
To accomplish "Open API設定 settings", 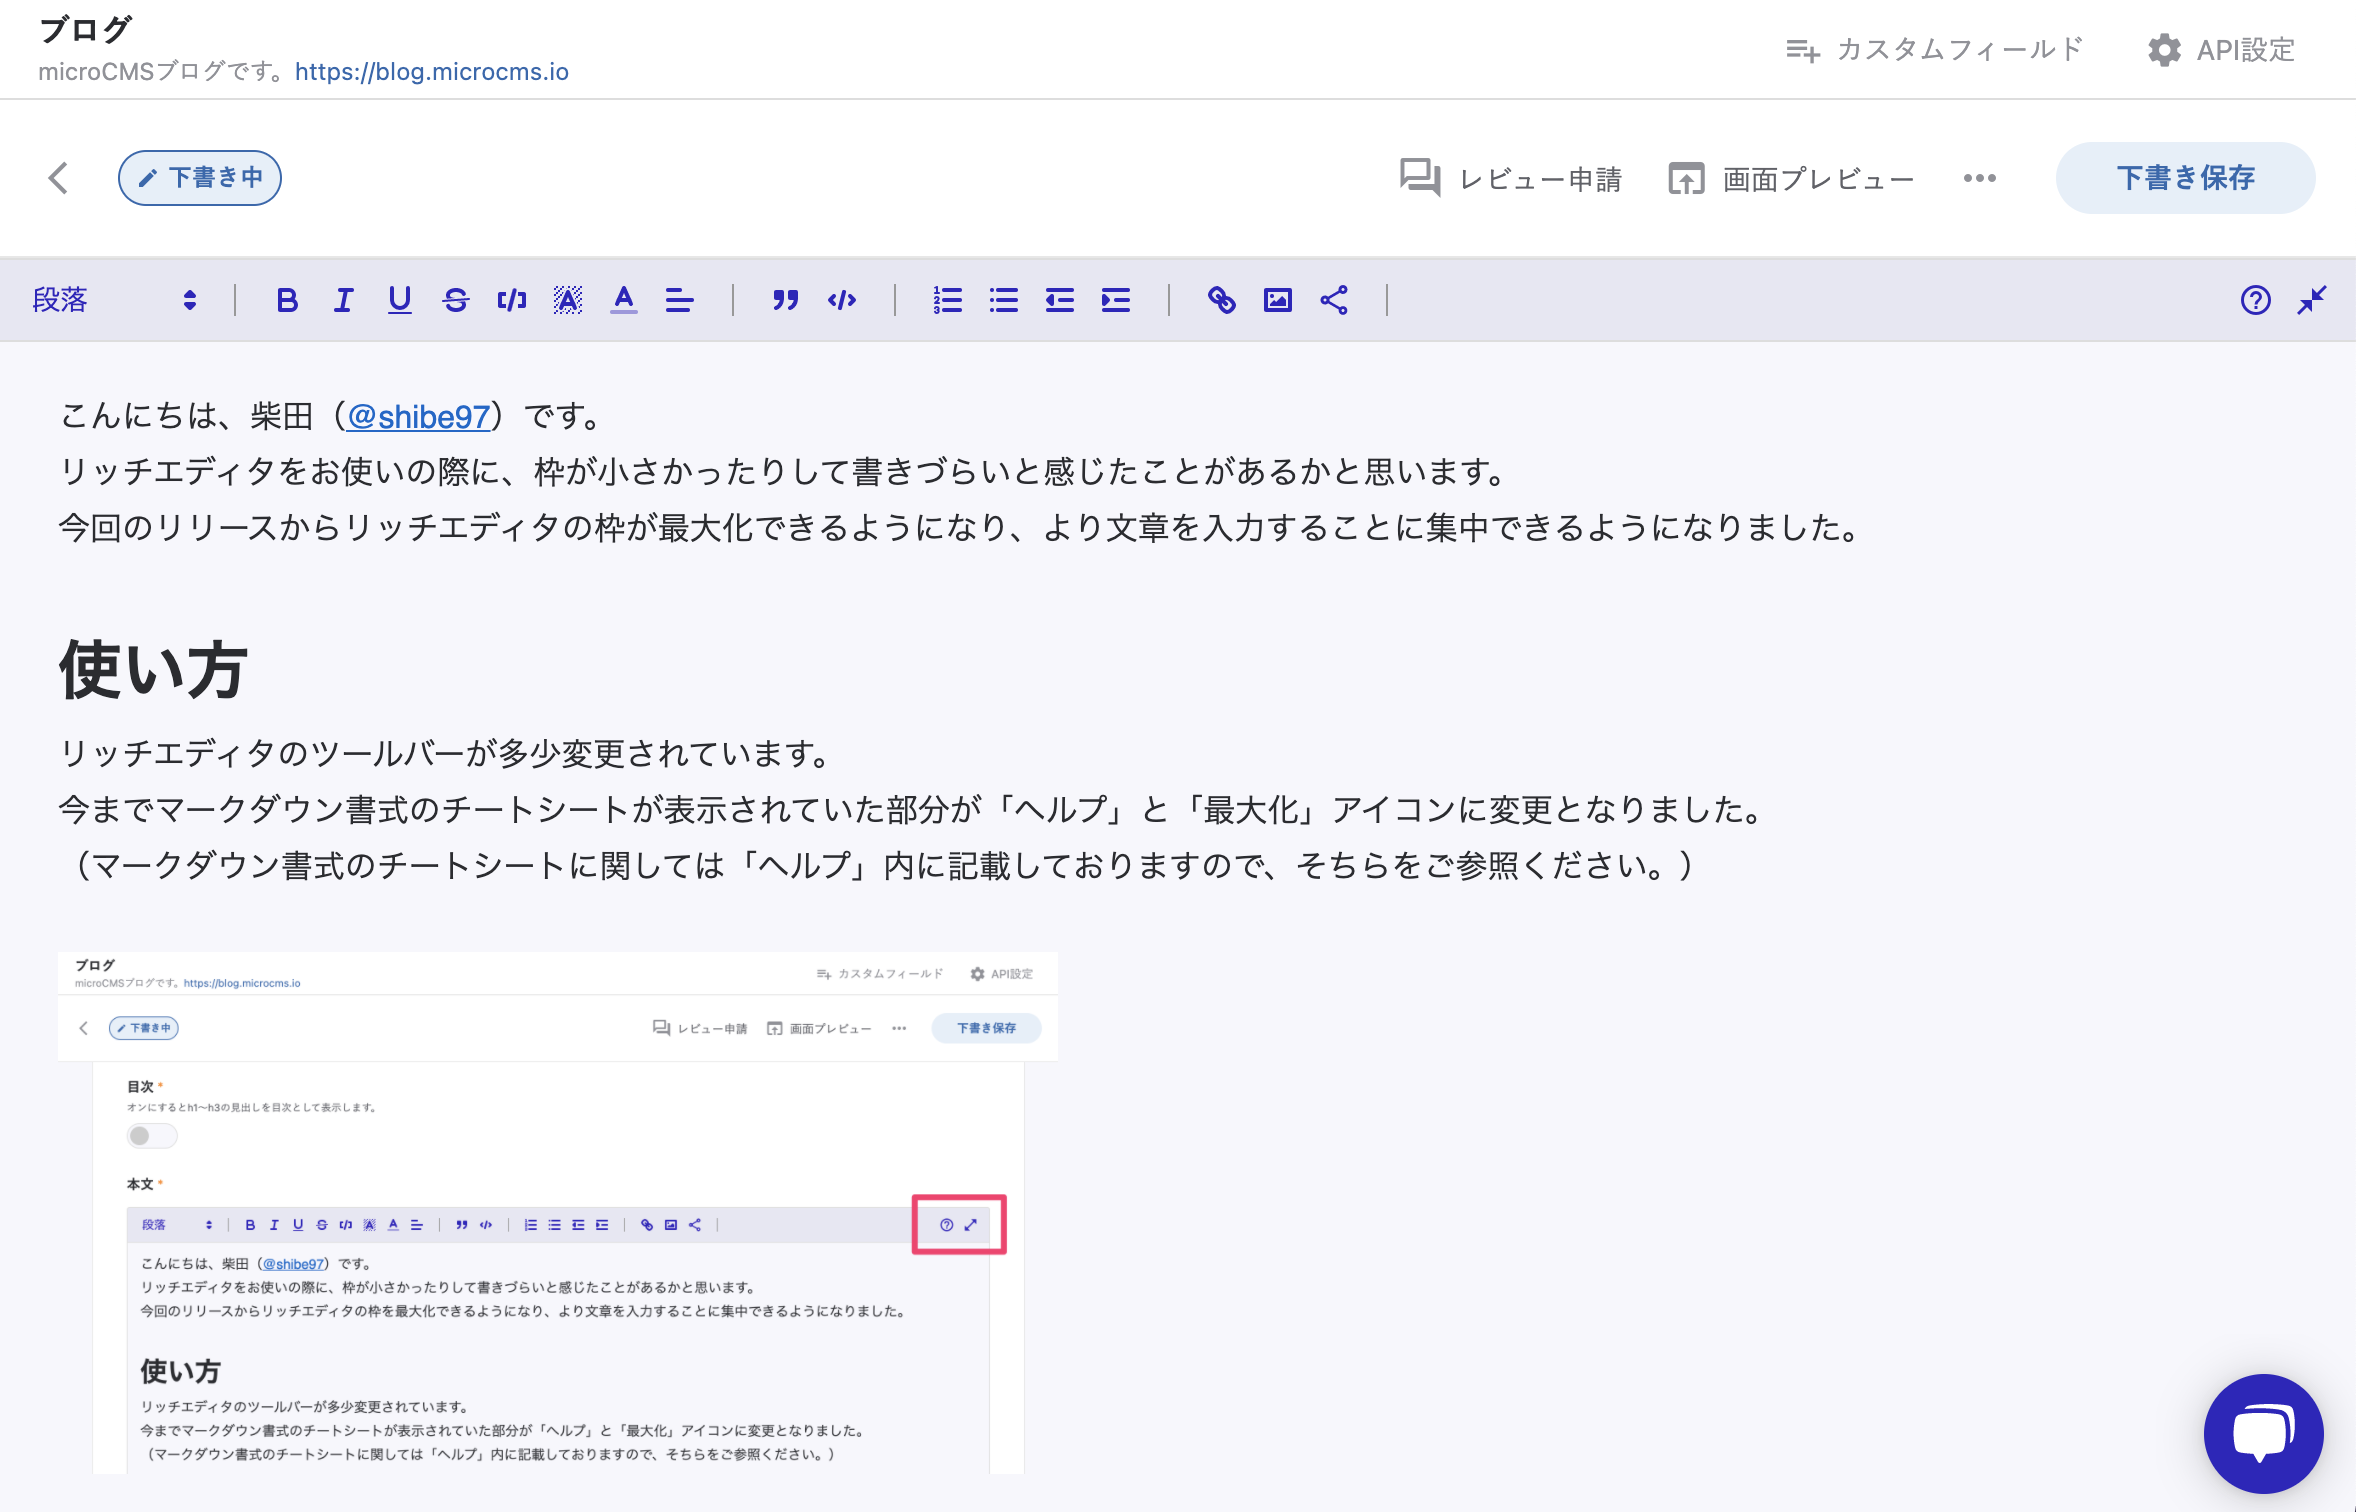I will [2221, 49].
